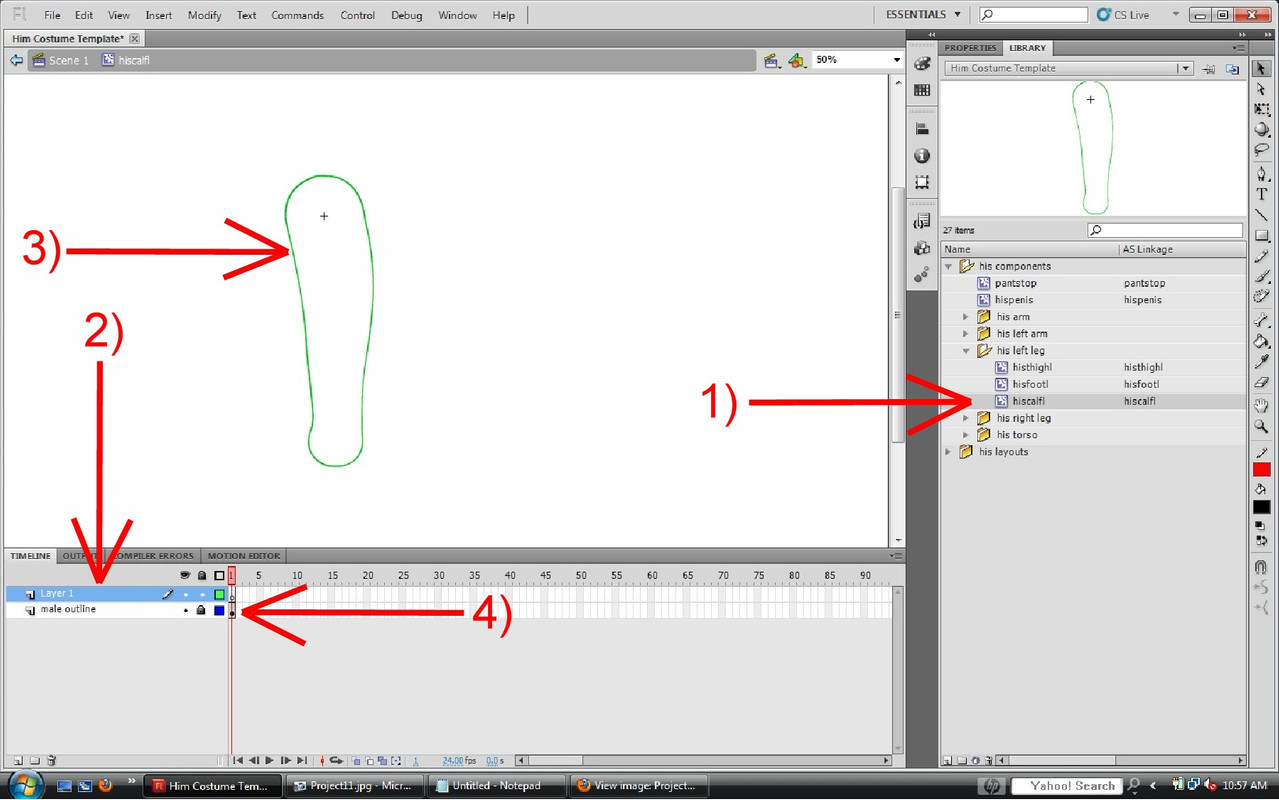Screen dimensions: 1279x800
Task: Open the Info panel icon
Action: (922, 156)
